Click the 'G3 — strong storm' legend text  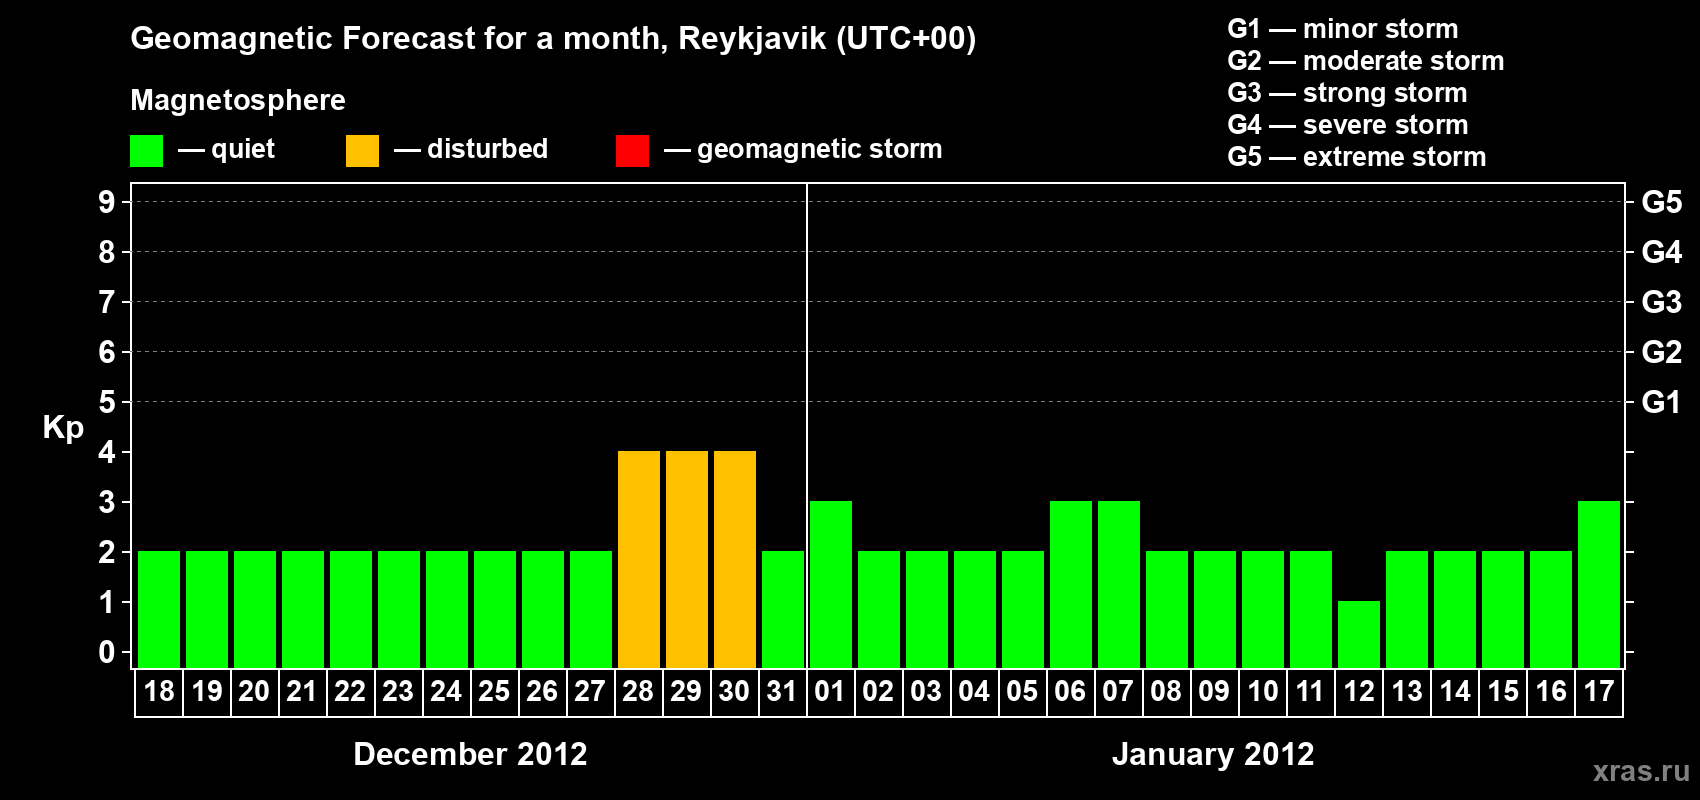[x=1347, y=93]
